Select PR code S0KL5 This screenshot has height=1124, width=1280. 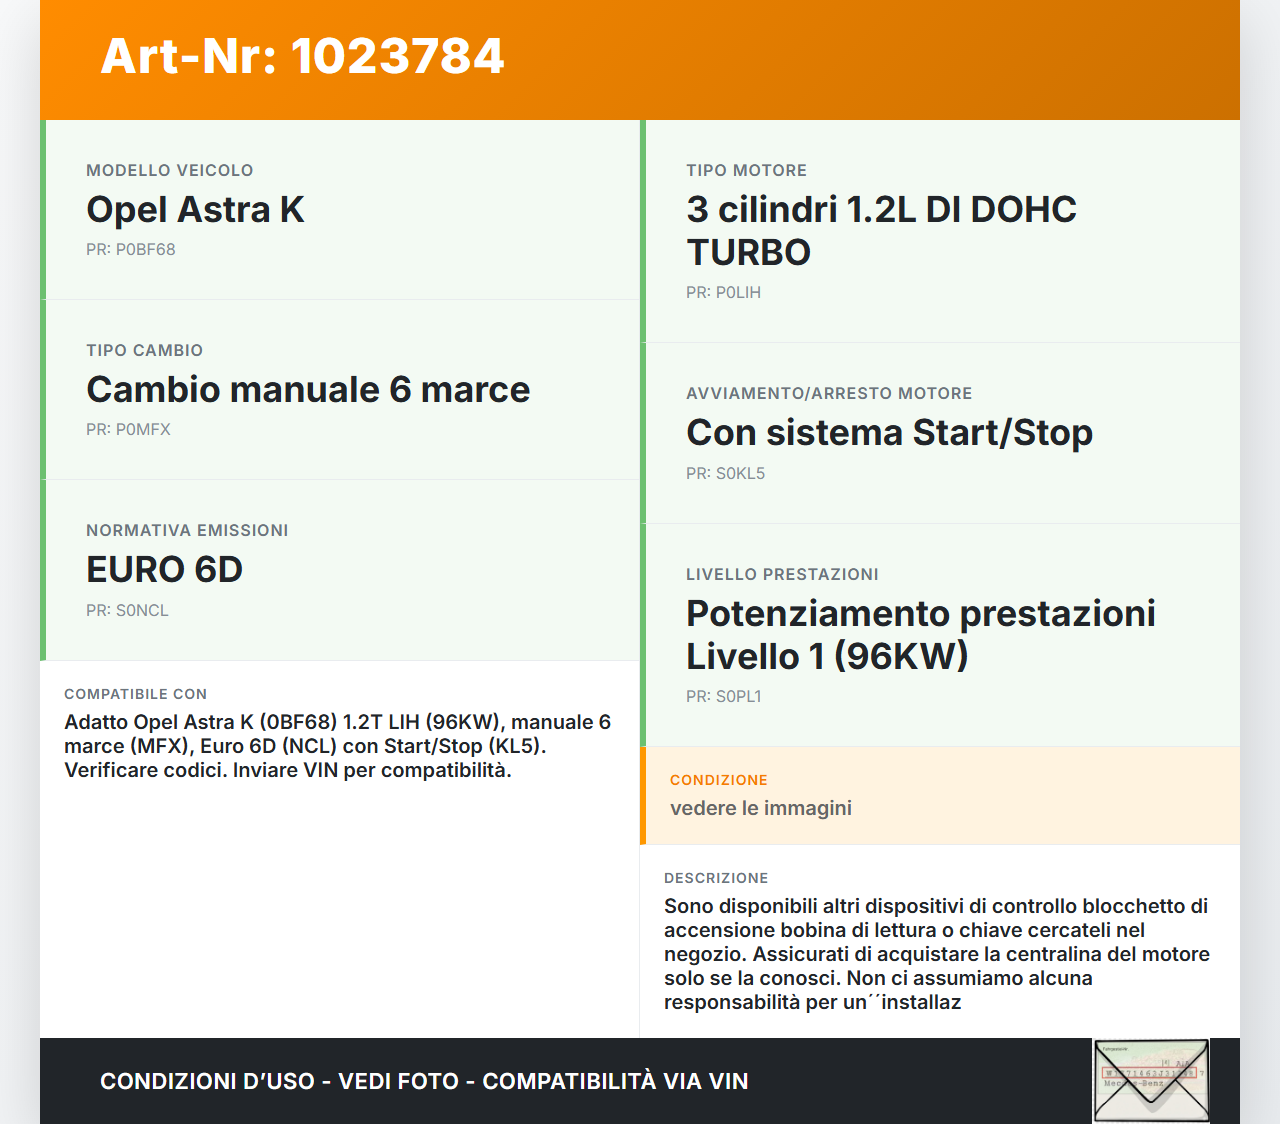725,473
